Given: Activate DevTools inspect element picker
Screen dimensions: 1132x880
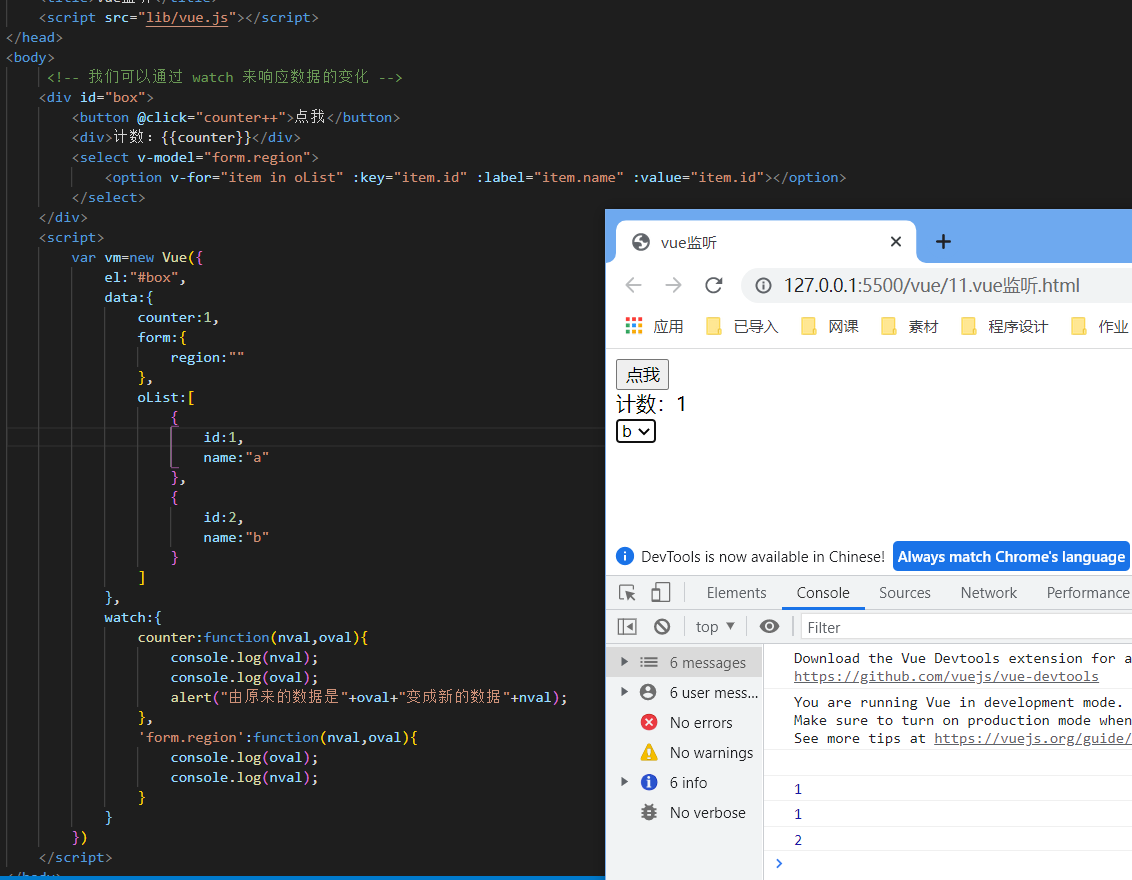Looking at the screenshot, I should click(627, 593).
